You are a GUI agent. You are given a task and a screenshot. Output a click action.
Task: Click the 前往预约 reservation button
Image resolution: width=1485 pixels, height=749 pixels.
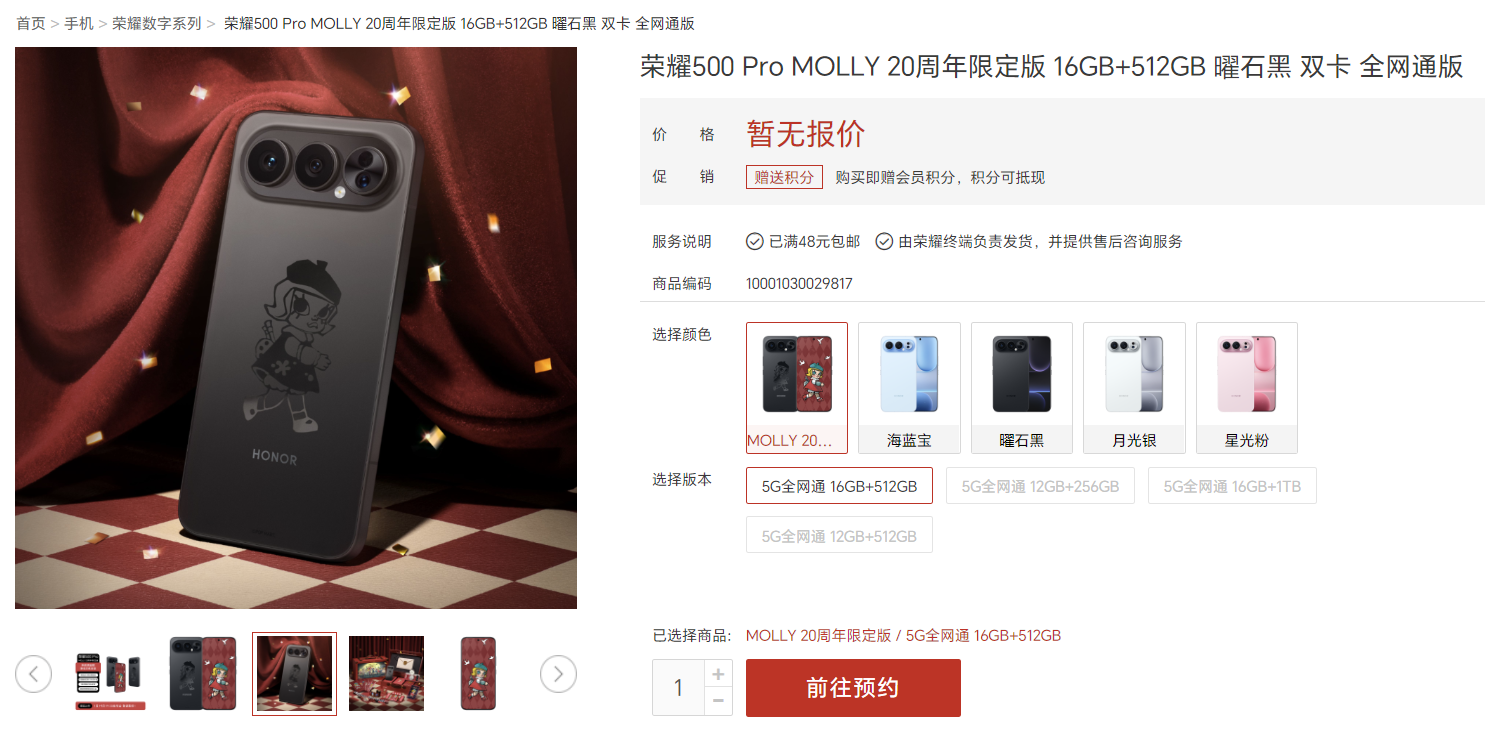pyautogui.click(x=853, y=688)
